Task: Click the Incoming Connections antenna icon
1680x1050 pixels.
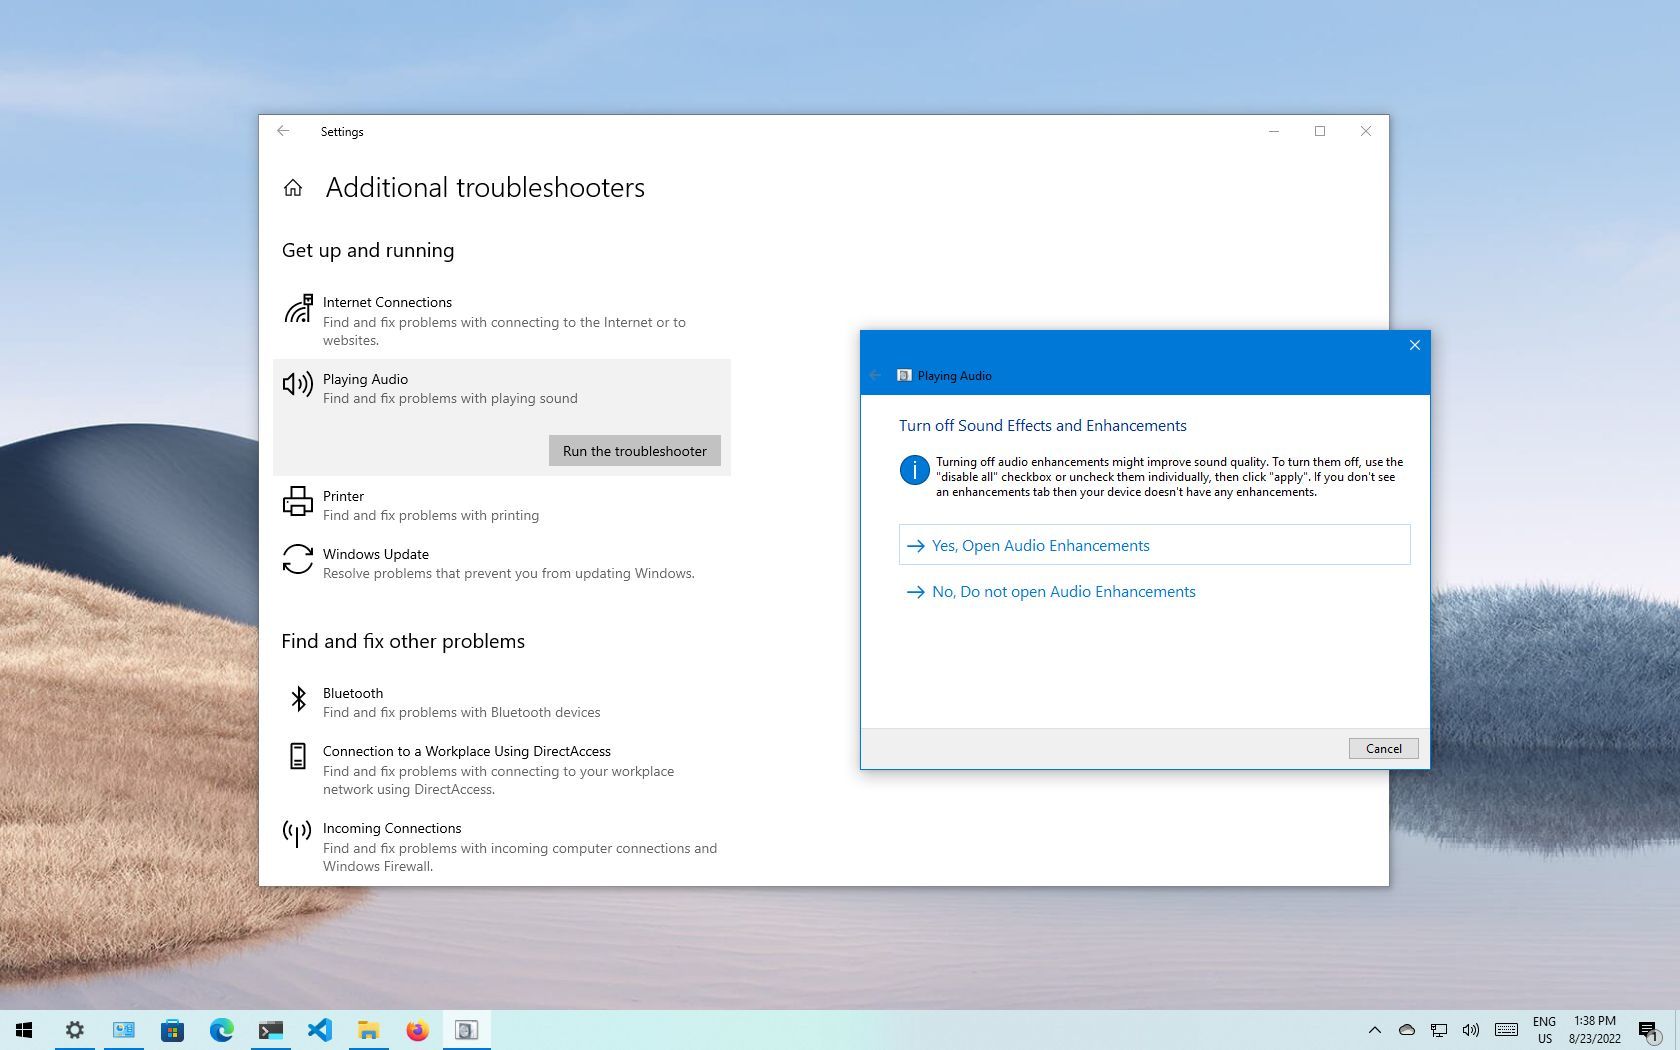Action: click(296, 834)
